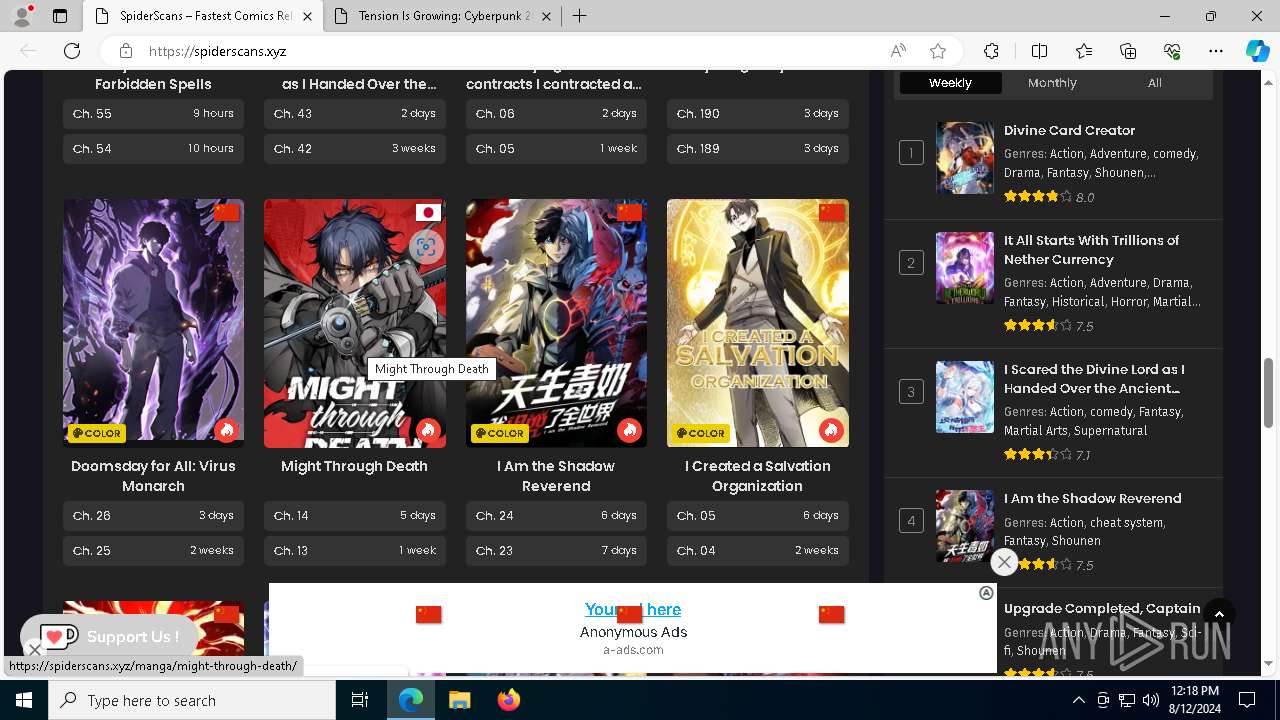
Task: Open the Favorites list icon
Action: point(1084,51)
